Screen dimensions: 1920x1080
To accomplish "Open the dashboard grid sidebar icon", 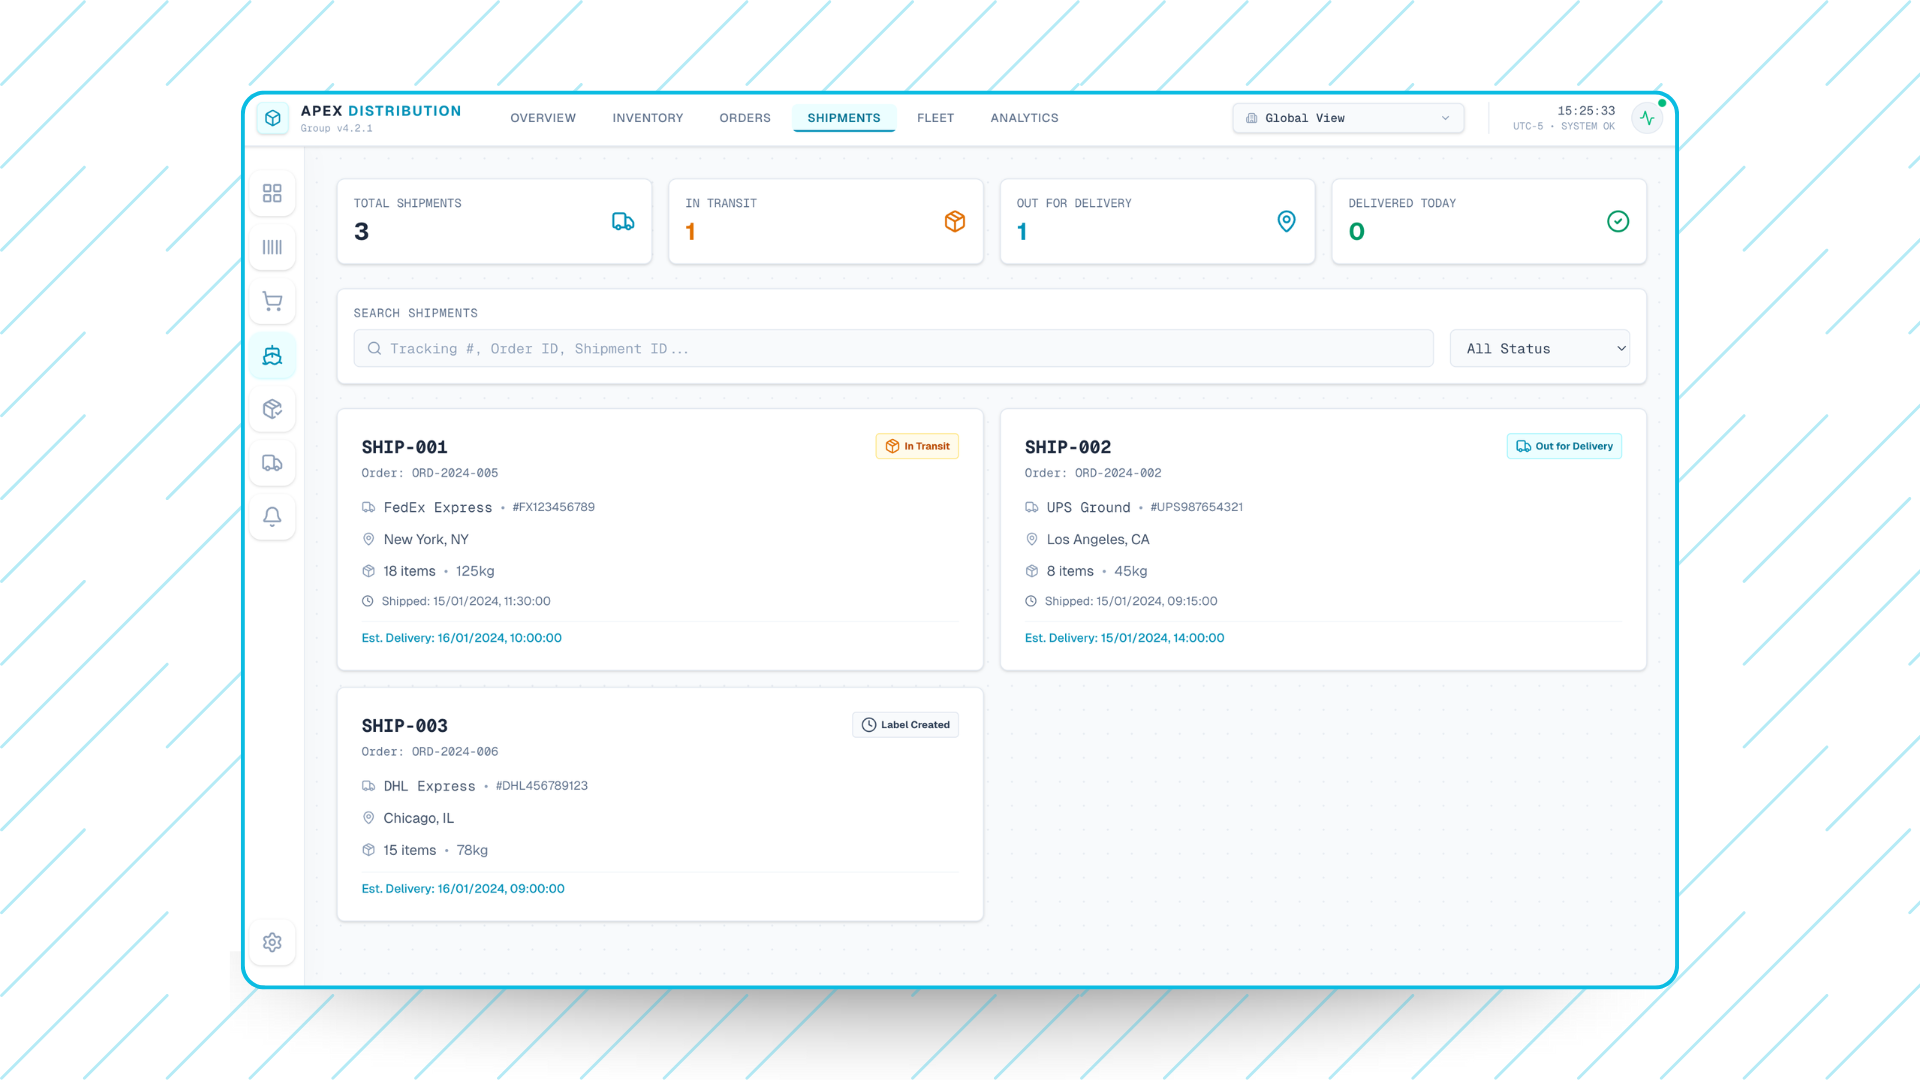I will tap(272, 193).
